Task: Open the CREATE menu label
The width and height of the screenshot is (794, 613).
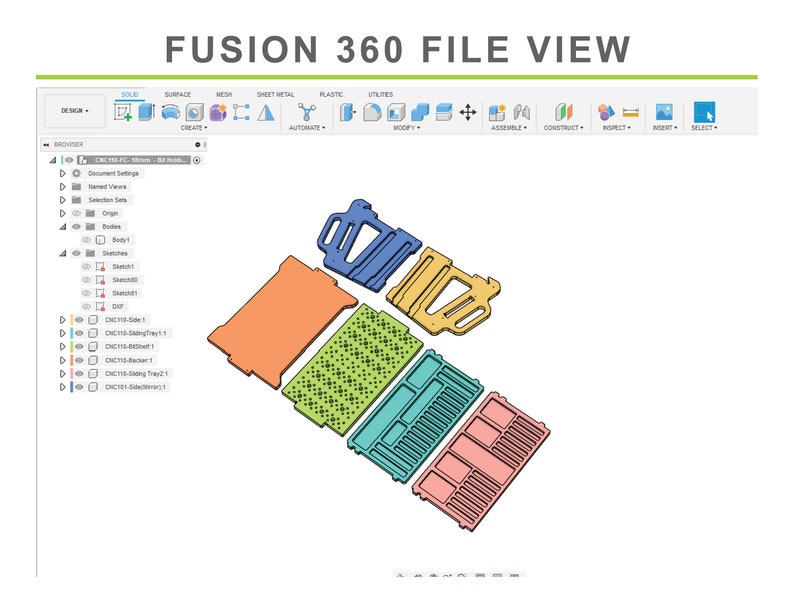Action: (x=194, y=128)
